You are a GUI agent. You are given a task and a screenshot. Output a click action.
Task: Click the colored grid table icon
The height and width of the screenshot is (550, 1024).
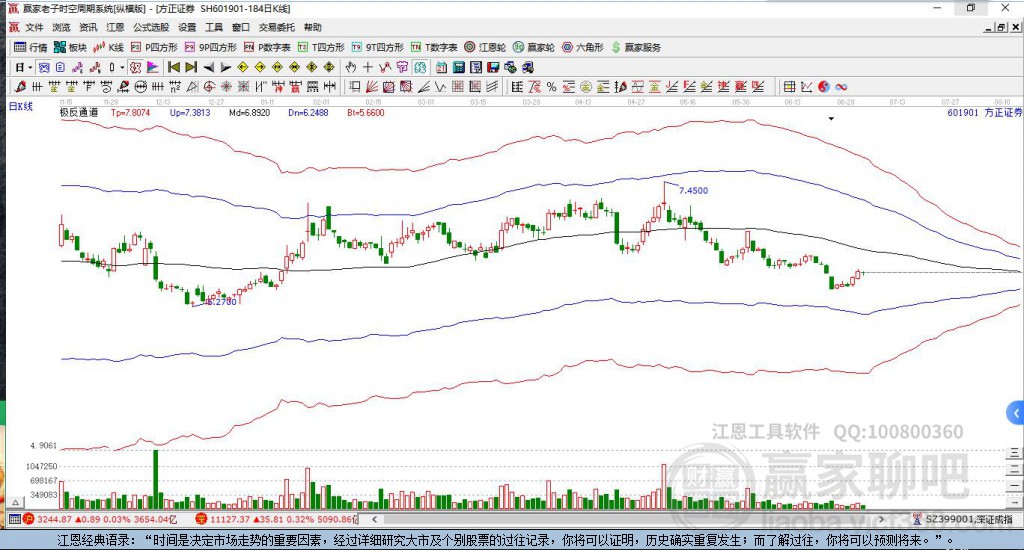(790, 87)
